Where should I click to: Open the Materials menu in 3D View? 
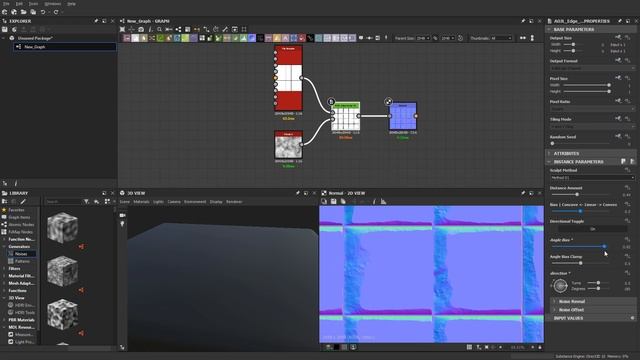point(142,202)
